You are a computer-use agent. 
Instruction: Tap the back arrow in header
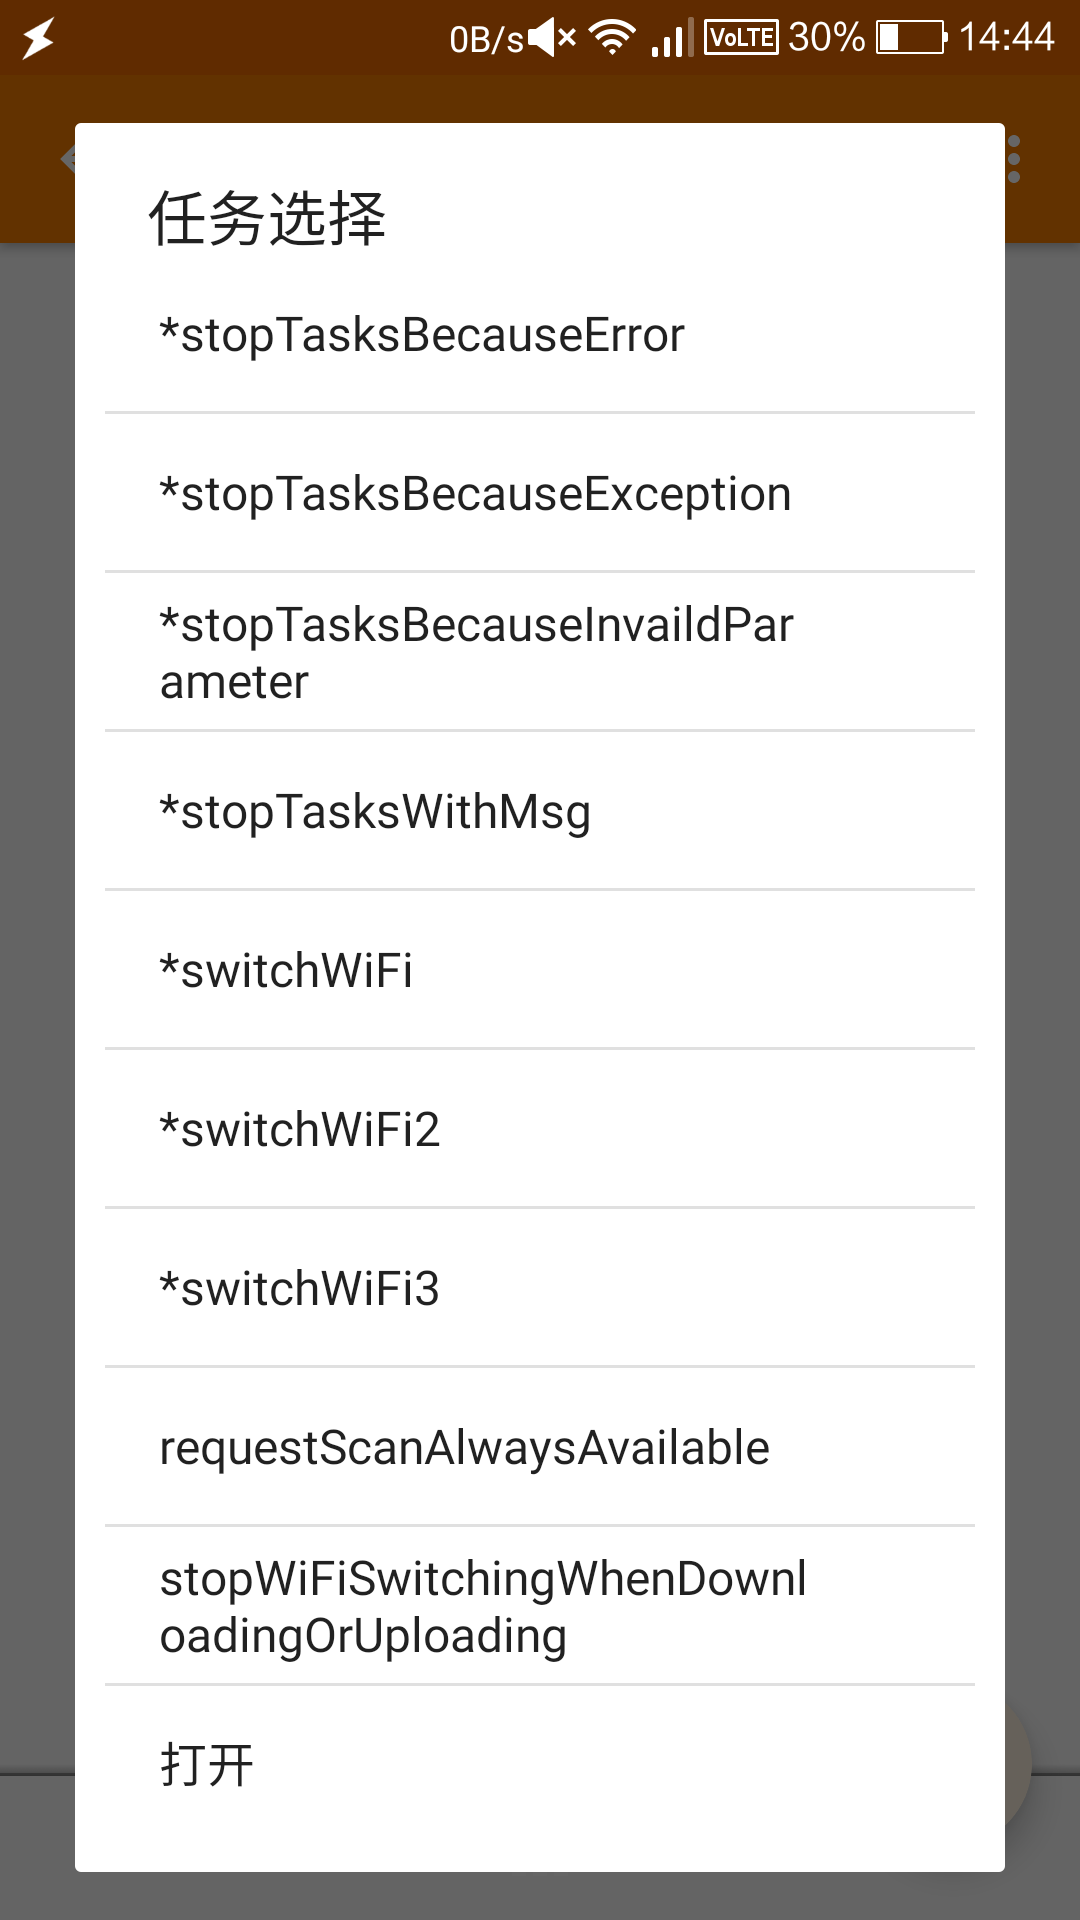tap(68, 158)
